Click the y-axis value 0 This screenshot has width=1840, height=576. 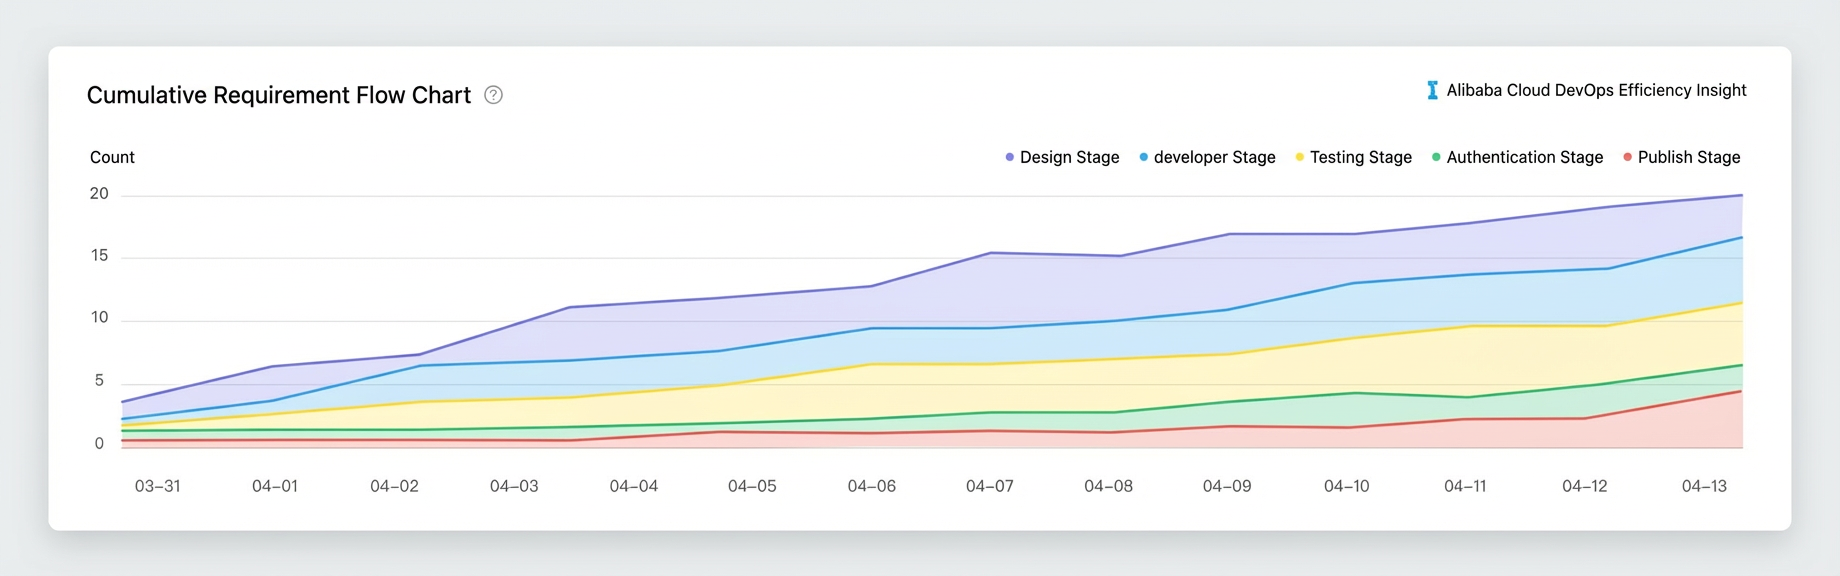click(99, 444)
